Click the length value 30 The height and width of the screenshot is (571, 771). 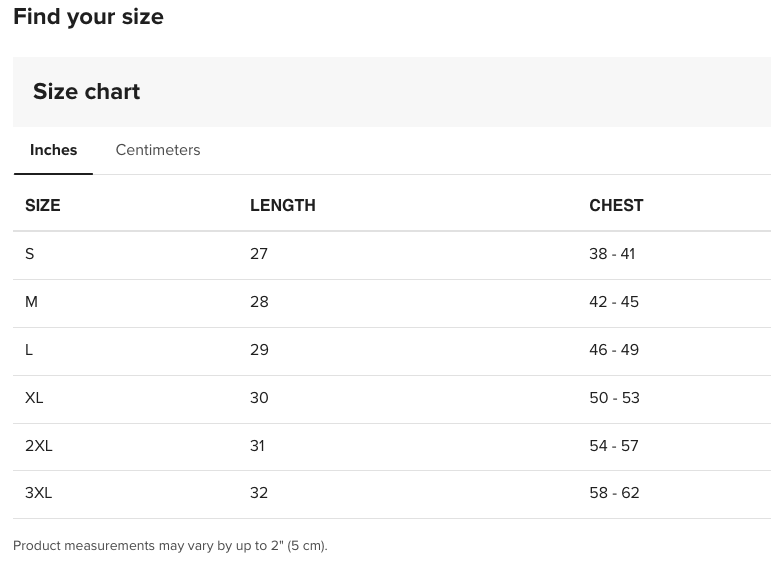[259, 398]
